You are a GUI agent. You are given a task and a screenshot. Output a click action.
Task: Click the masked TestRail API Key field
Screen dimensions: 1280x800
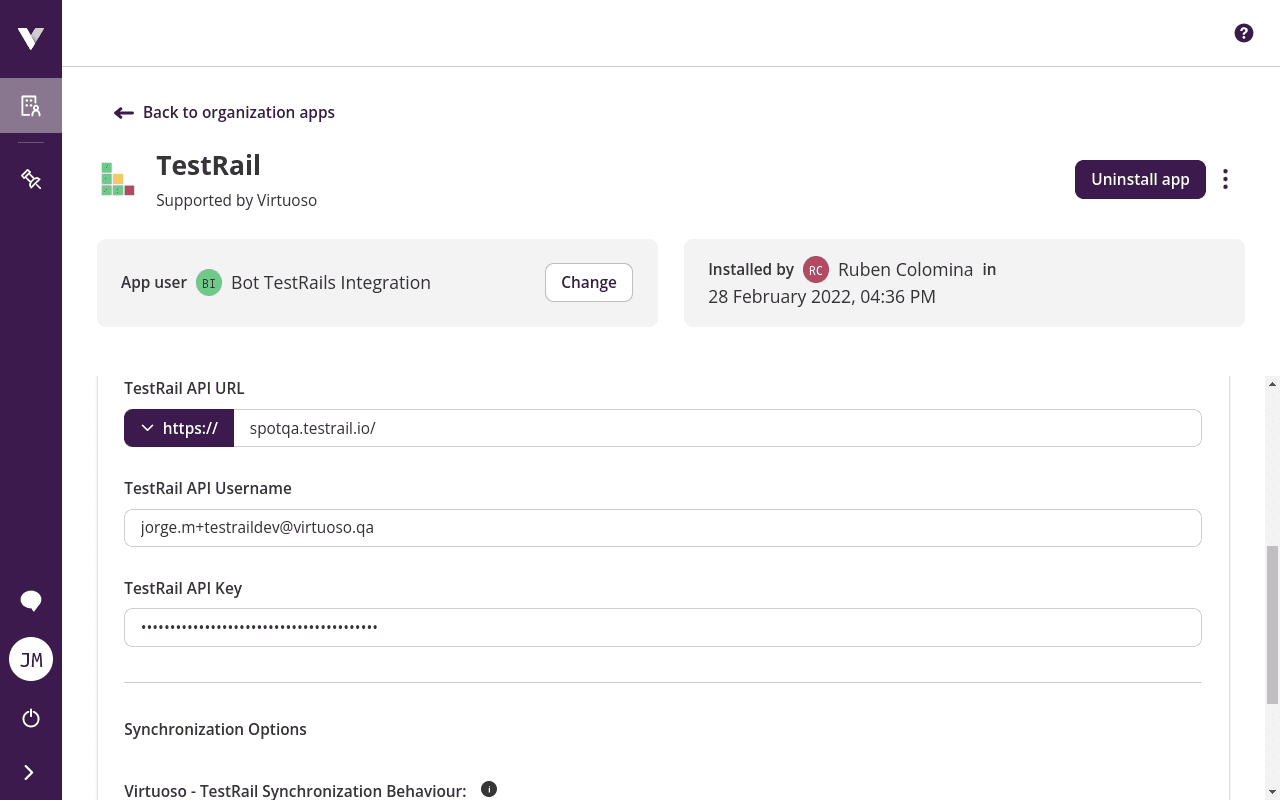click(x=662, y=627)
